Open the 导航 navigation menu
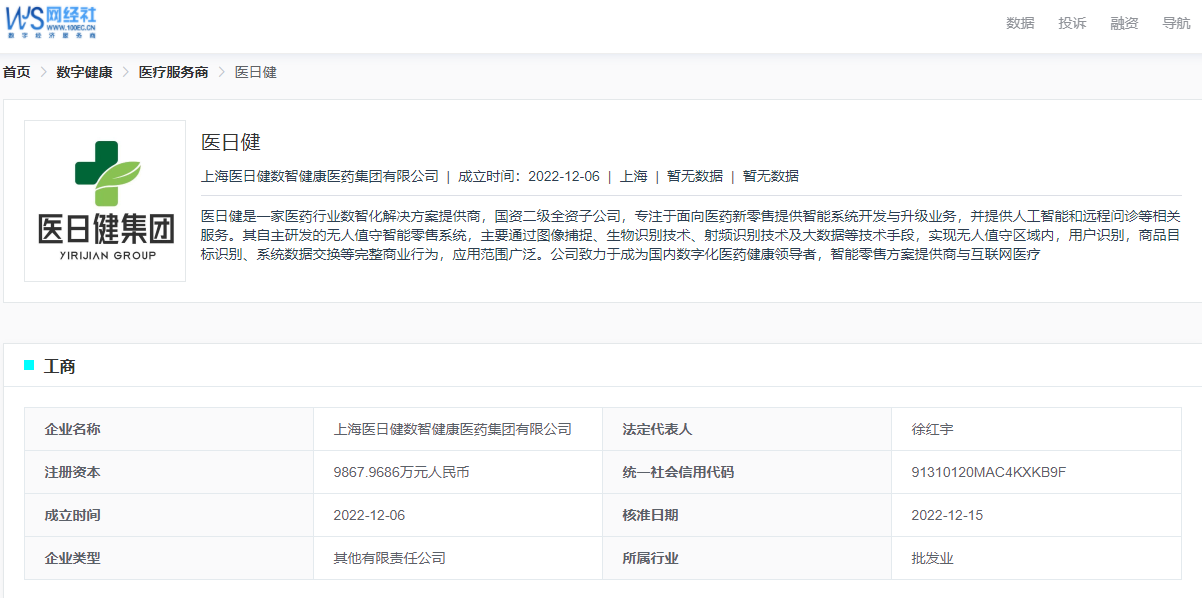Screen dimensions: 1202x598 click(1176, 23)
